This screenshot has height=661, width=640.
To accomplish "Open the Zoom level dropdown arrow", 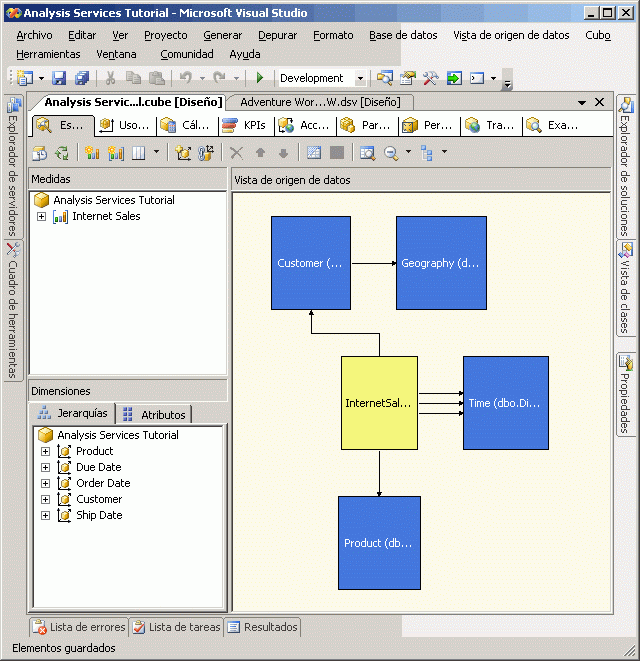I will tap(408, 151).
